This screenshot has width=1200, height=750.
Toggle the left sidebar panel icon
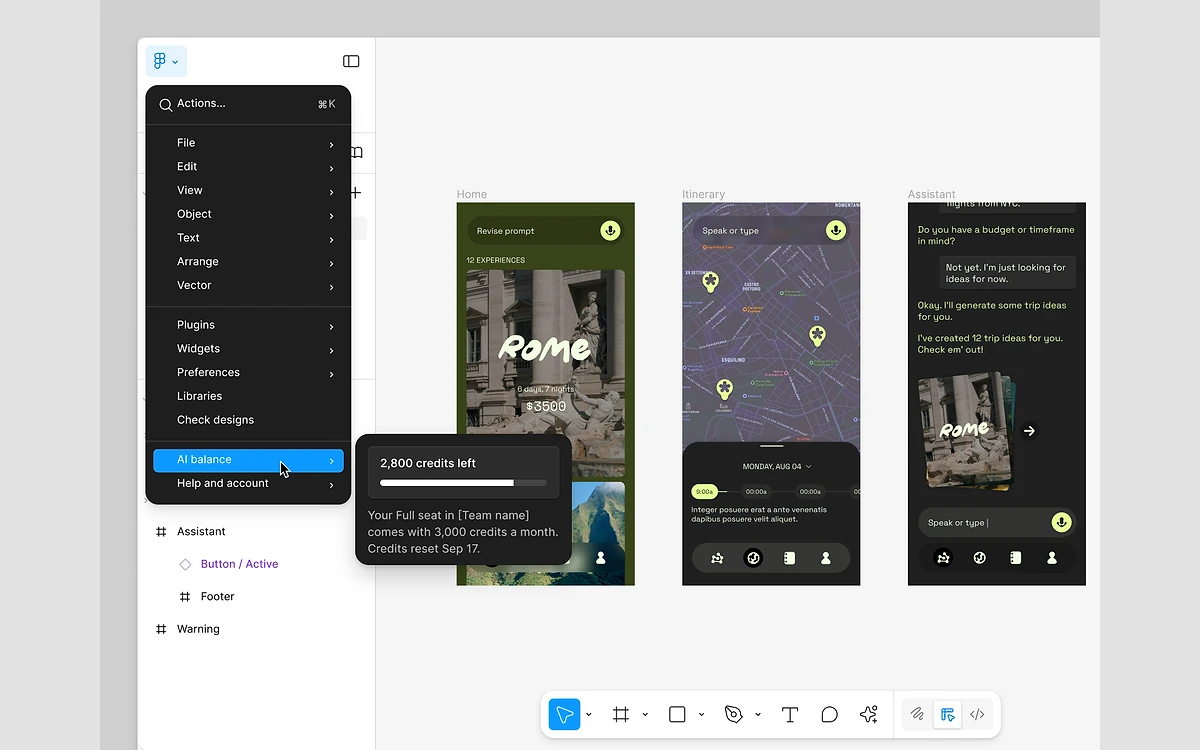(351, 61)
